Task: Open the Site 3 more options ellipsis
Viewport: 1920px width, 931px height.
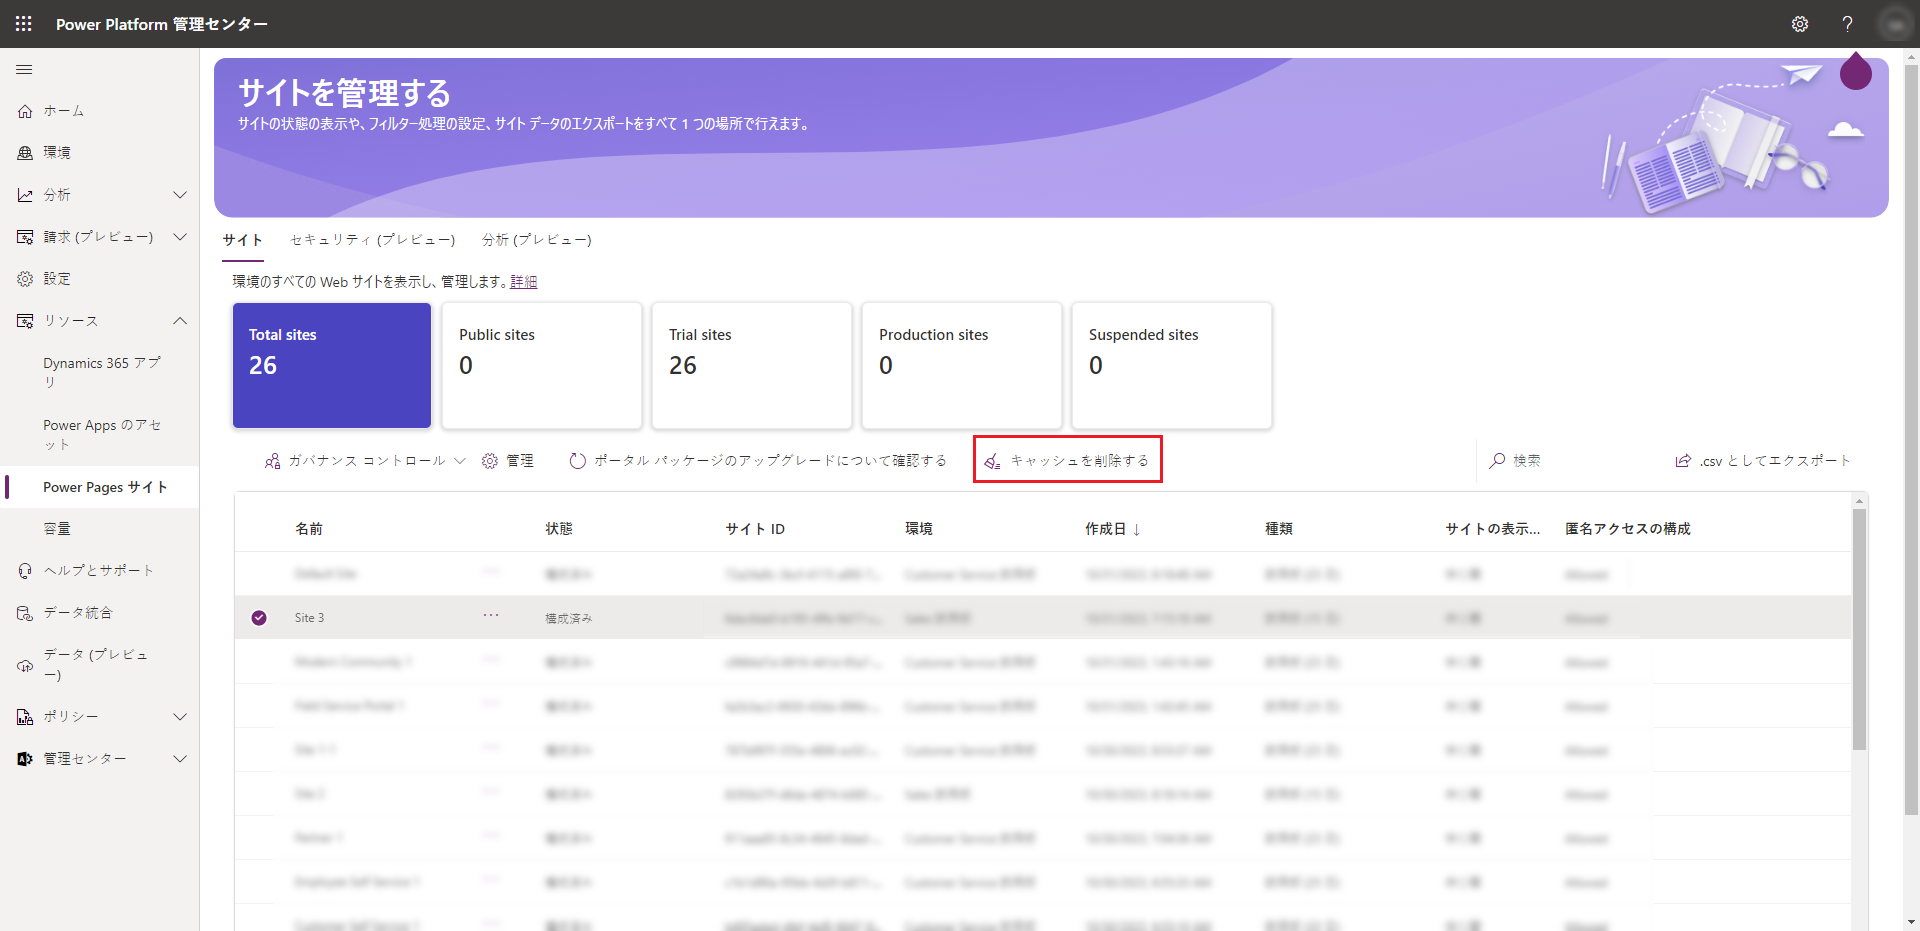Action: click(x=491, y=615)
